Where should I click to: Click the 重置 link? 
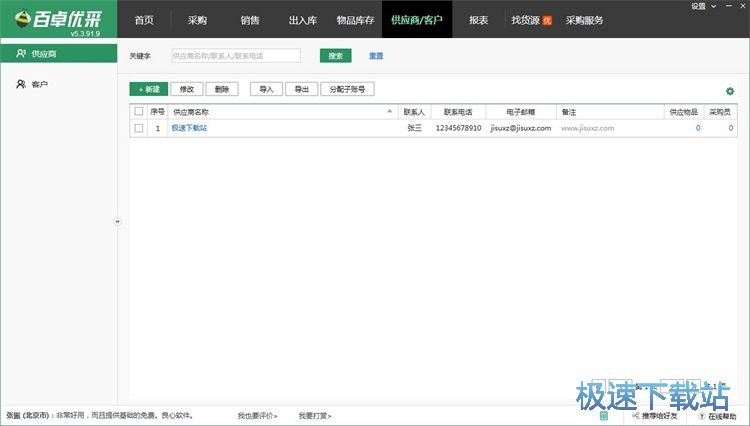[x=376, y=56]
